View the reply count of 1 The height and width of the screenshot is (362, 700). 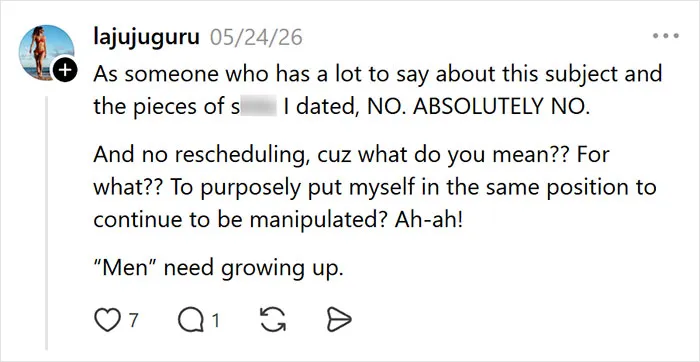coord(216,321)
